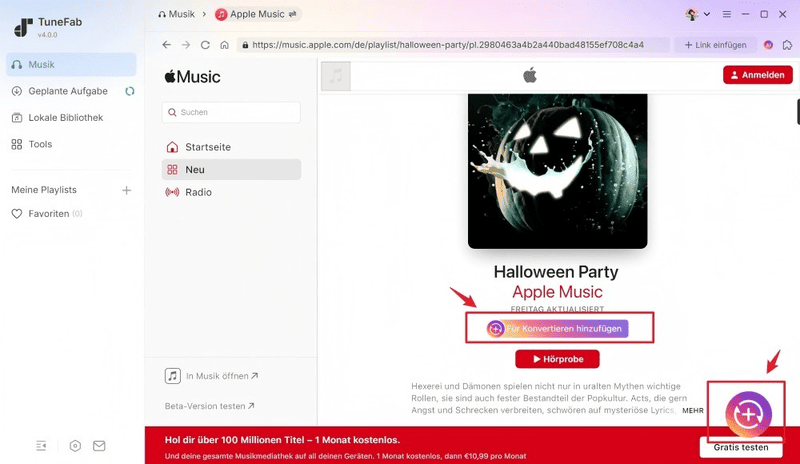Screen dimensions: 800x464
Task: Expand the description with MEHR
Action: (692, 411)
